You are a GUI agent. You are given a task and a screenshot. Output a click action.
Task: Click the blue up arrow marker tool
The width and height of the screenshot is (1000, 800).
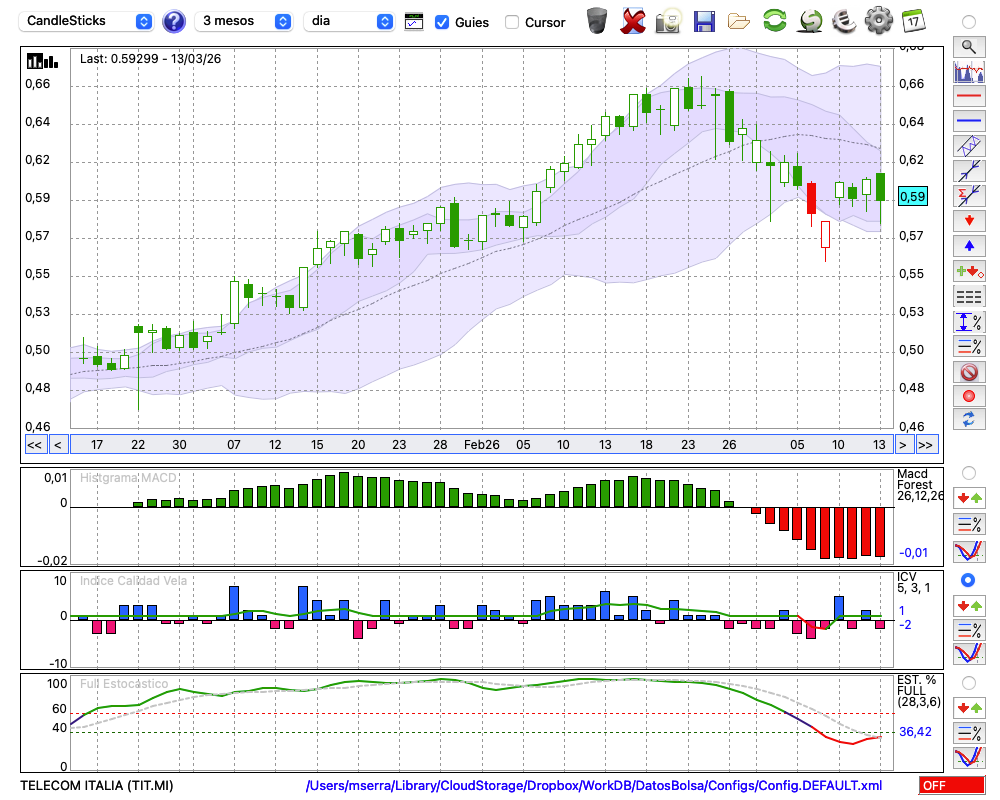tap(968, 245)
